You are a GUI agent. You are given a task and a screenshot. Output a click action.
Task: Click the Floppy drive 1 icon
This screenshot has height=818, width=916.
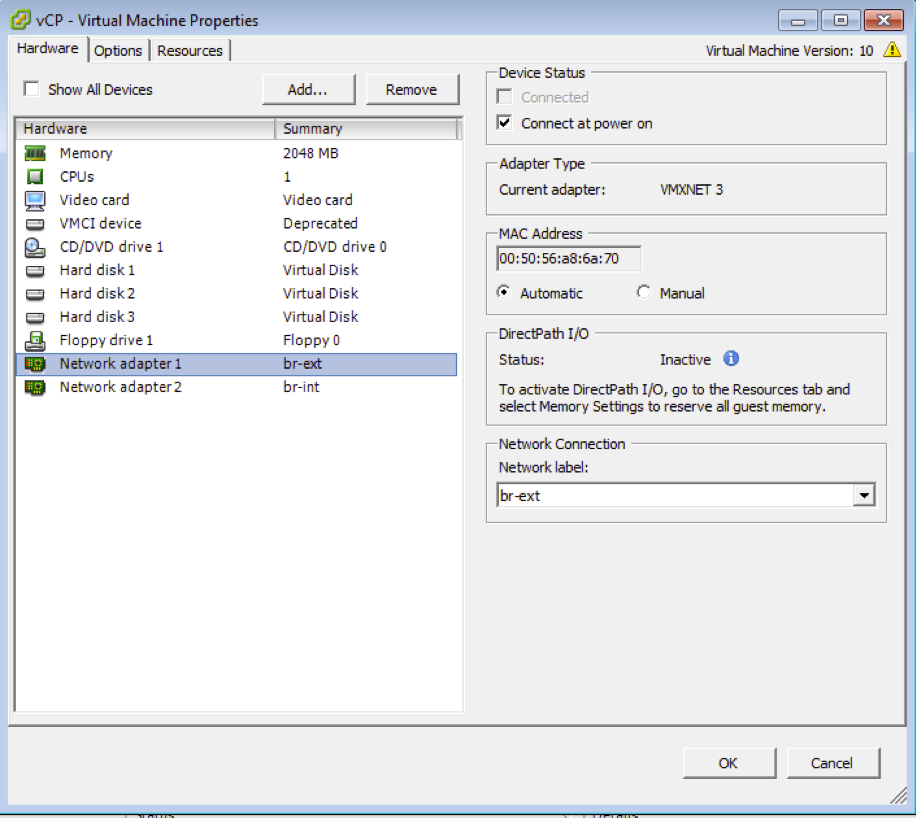(x=35, y=341)
